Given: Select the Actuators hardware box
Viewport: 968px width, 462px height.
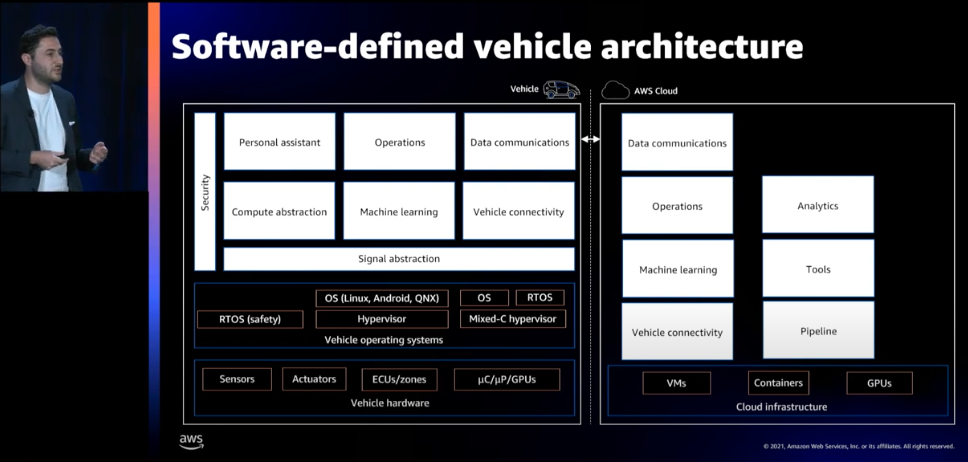Looking at the screenshot, I should [x=314, y=379].
